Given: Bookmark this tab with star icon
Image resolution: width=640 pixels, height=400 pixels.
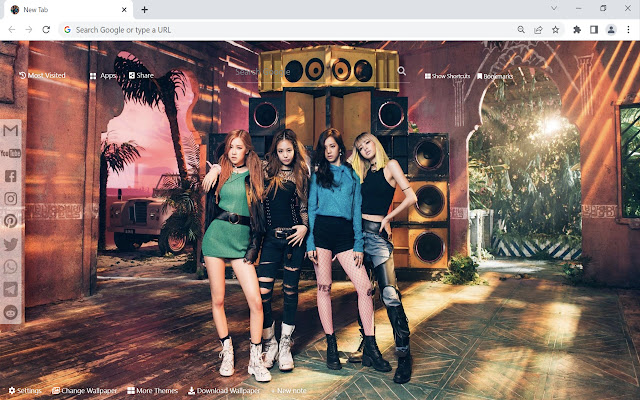Looking at the screenshot, I should click(556, 30).
